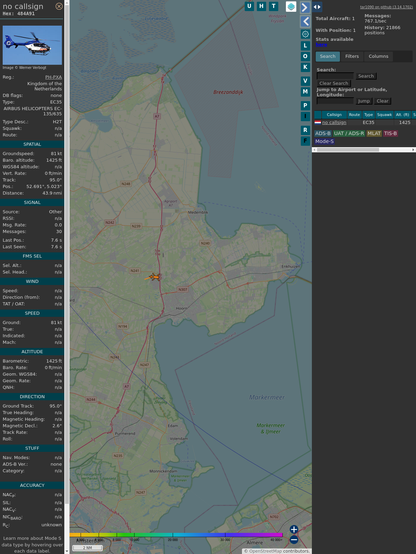Click the U map toggle button
This screenshot has height=554, width=416.
pos(249,6)
